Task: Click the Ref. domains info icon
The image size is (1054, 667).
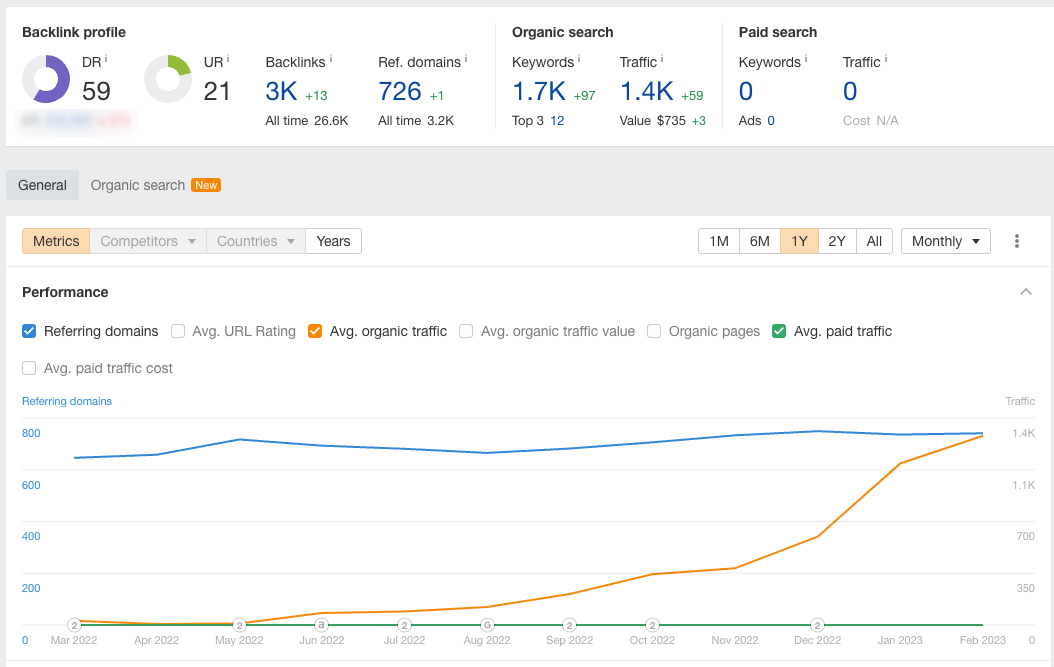Action: tap(466, 60)
